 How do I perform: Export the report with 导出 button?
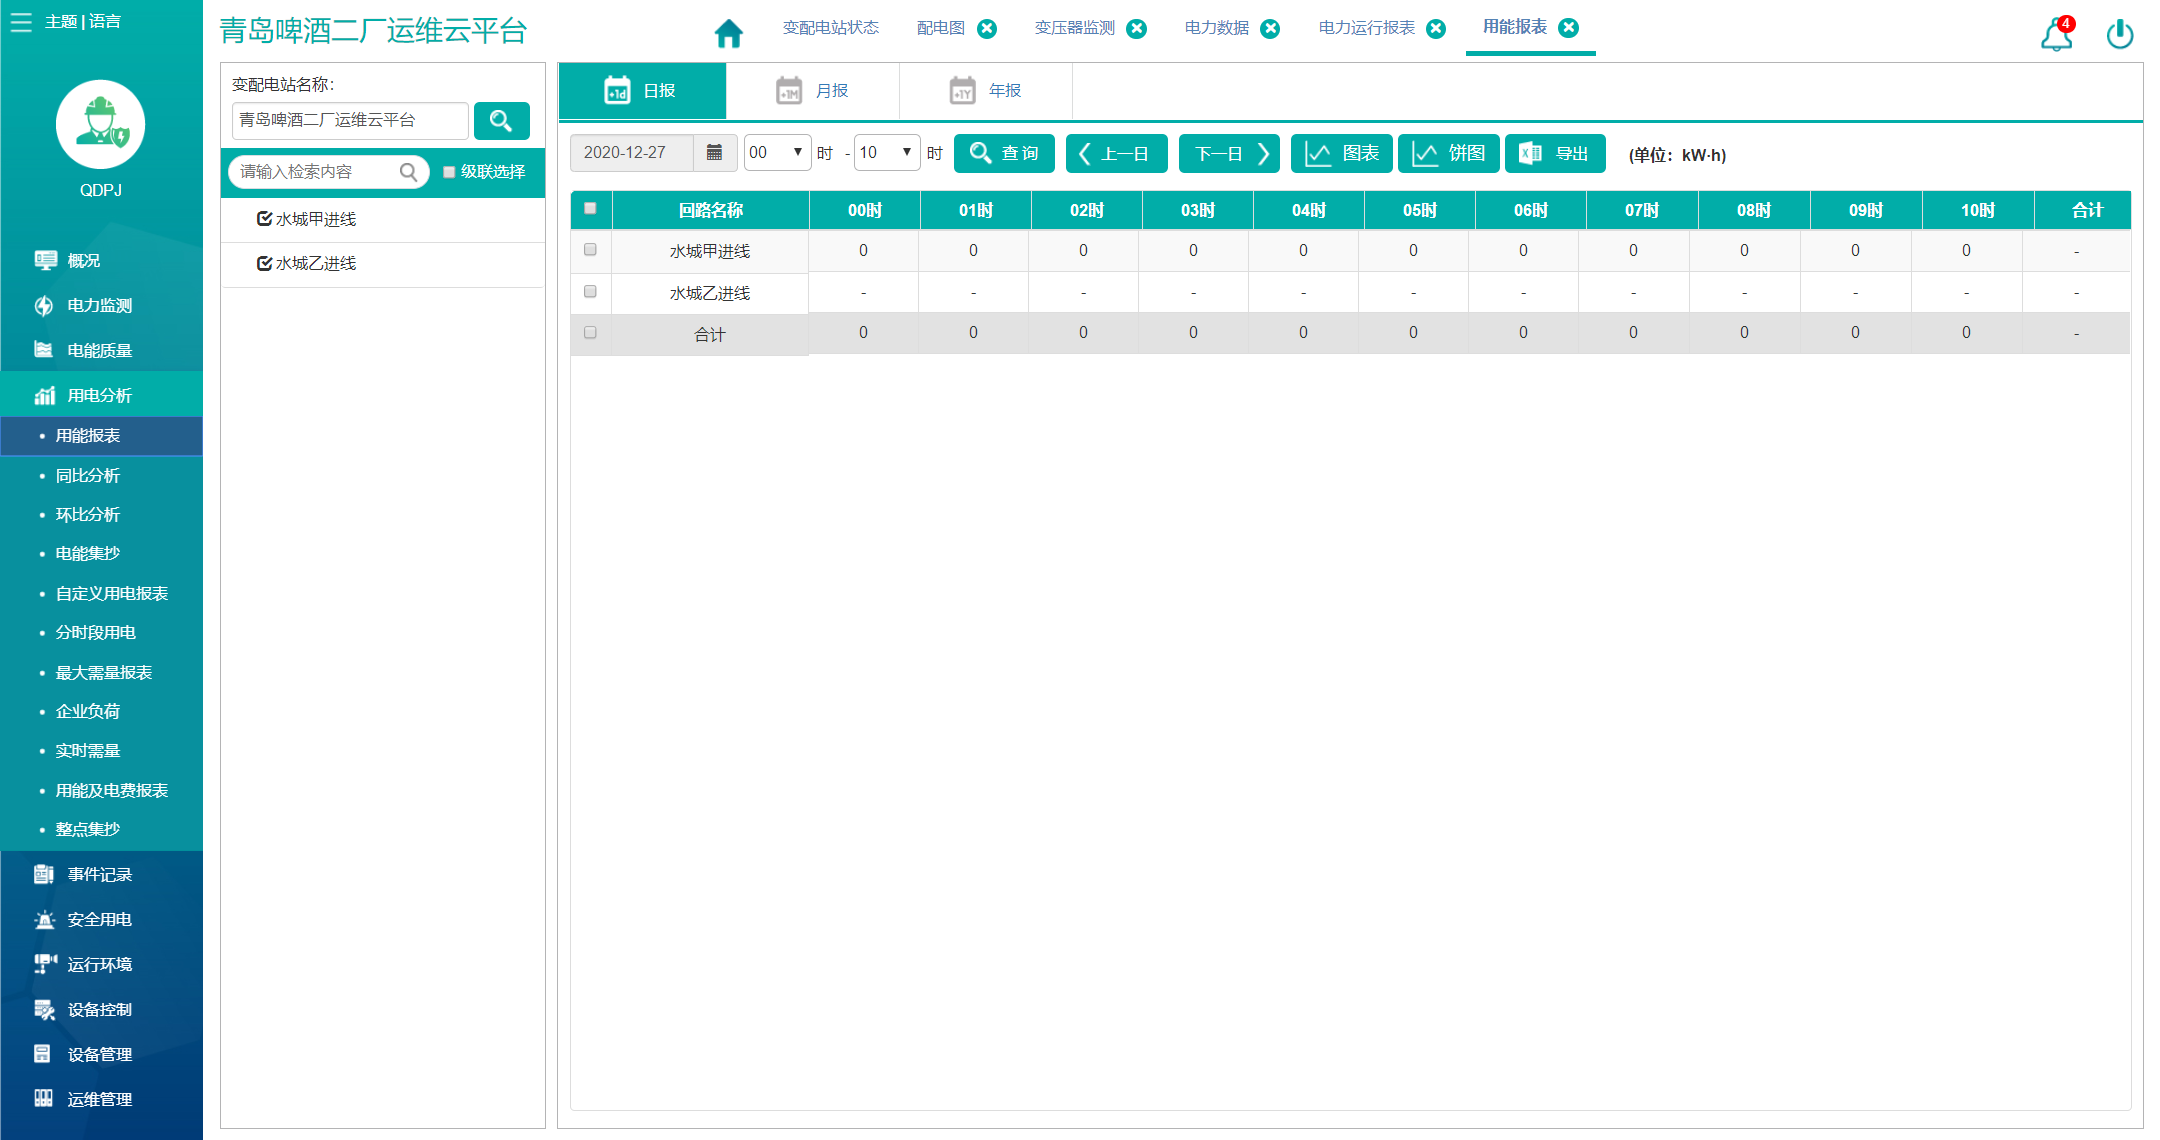[1554, 153]
